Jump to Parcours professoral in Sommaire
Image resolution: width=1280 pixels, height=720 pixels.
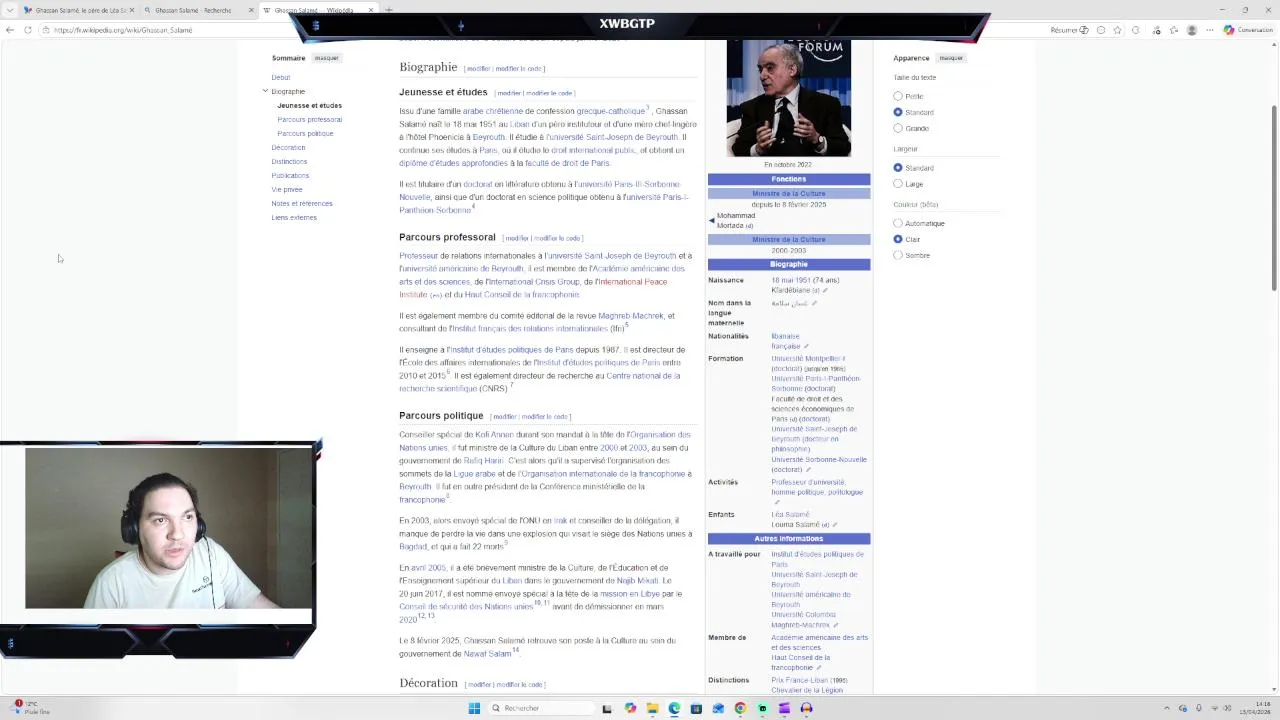pyautogui.click(x=310, y=119)
